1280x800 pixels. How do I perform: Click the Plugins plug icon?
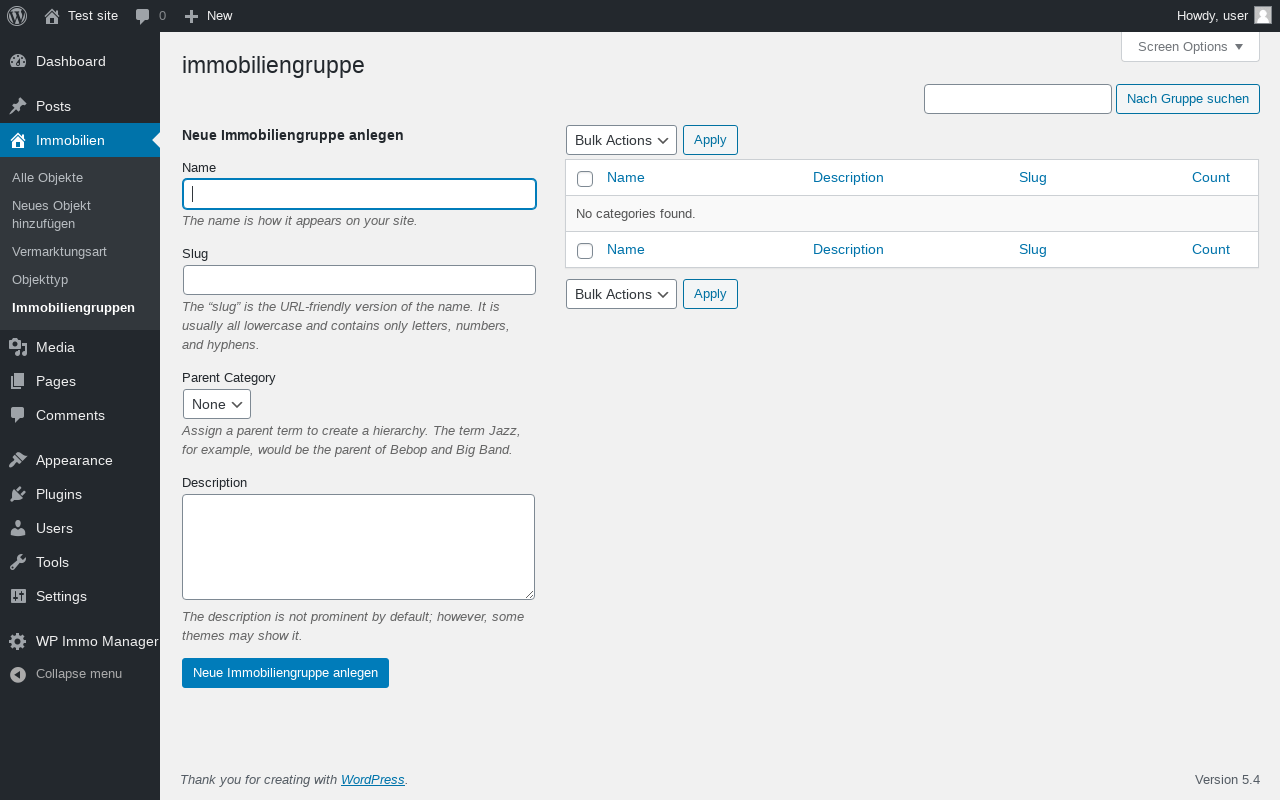18,494
